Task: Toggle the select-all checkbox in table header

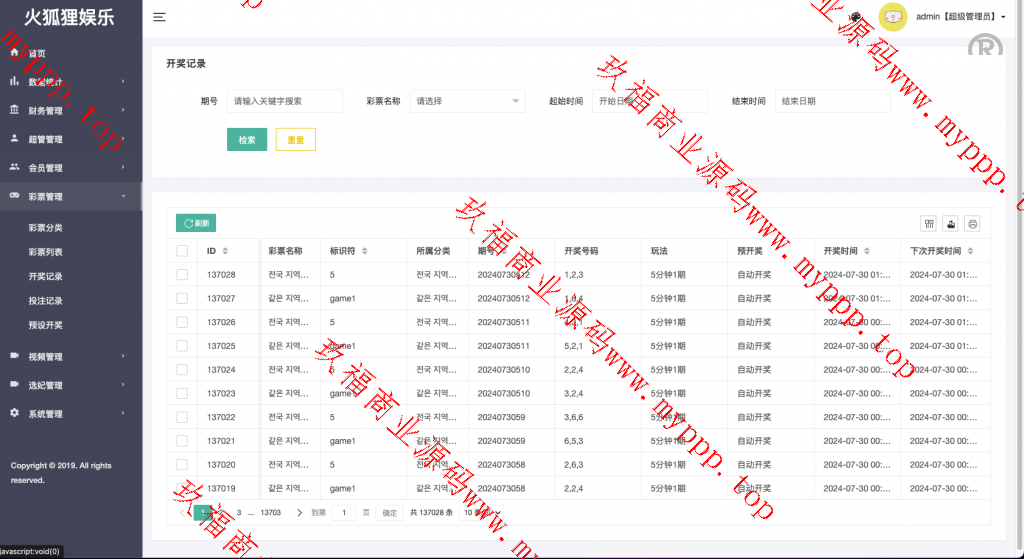Action: 182,251
